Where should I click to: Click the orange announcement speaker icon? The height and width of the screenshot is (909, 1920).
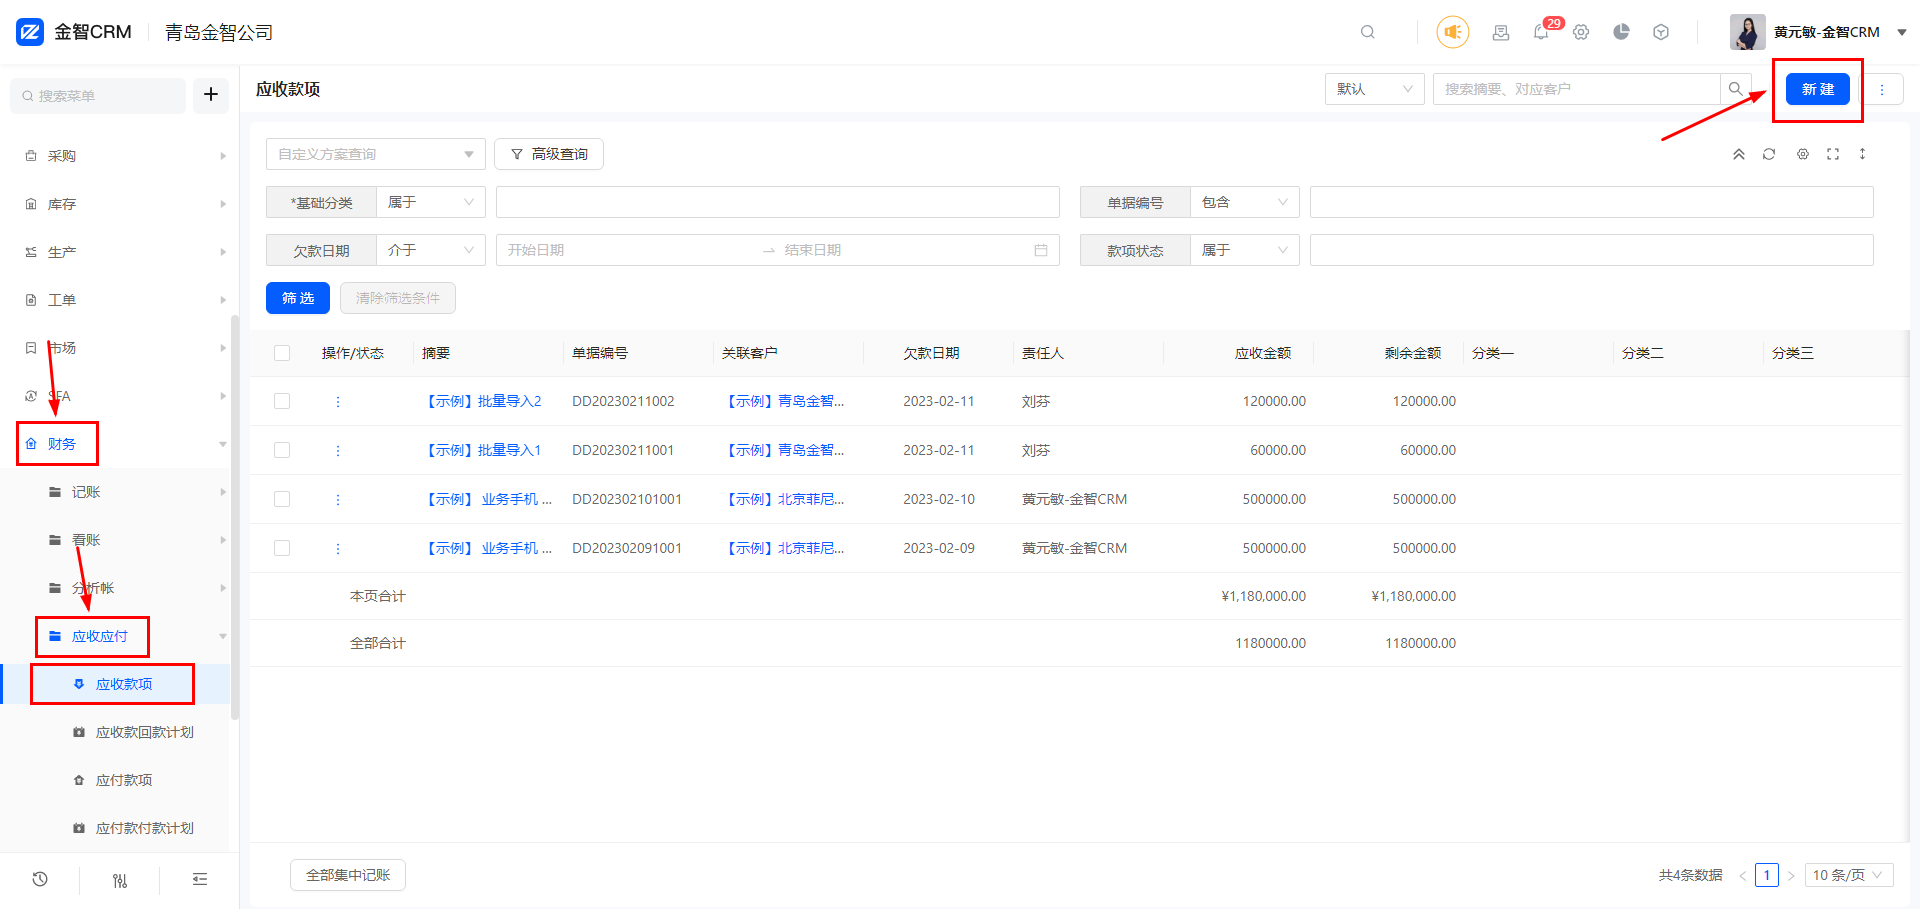coord(1453,32)
